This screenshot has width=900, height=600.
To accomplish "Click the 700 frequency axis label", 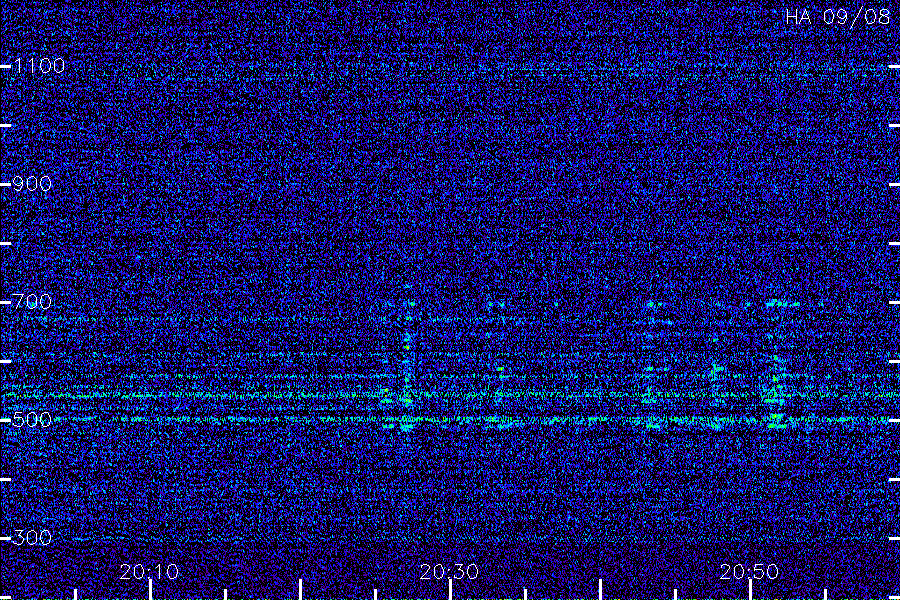I will click(32, 301).
